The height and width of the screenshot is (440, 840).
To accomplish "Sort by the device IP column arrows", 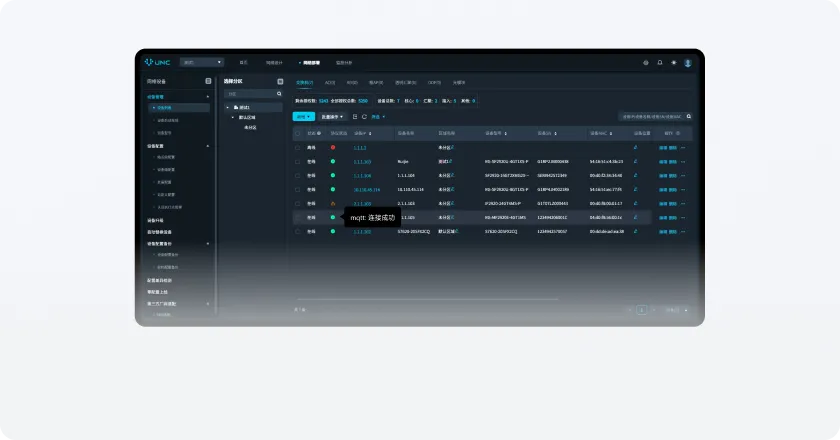I will pyautogui.click(x=370, y=133).
